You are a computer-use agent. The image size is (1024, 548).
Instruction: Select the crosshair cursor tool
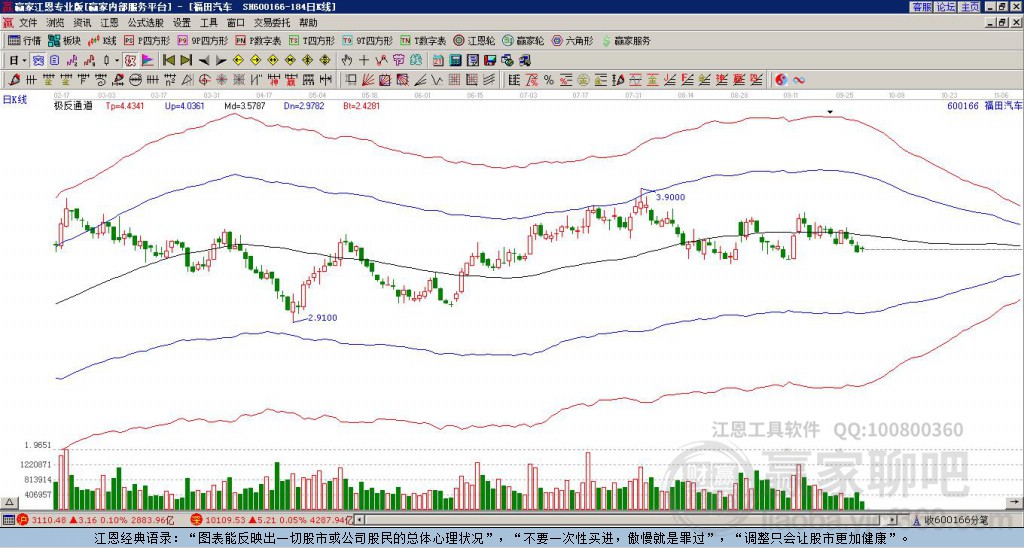(364, 61)
